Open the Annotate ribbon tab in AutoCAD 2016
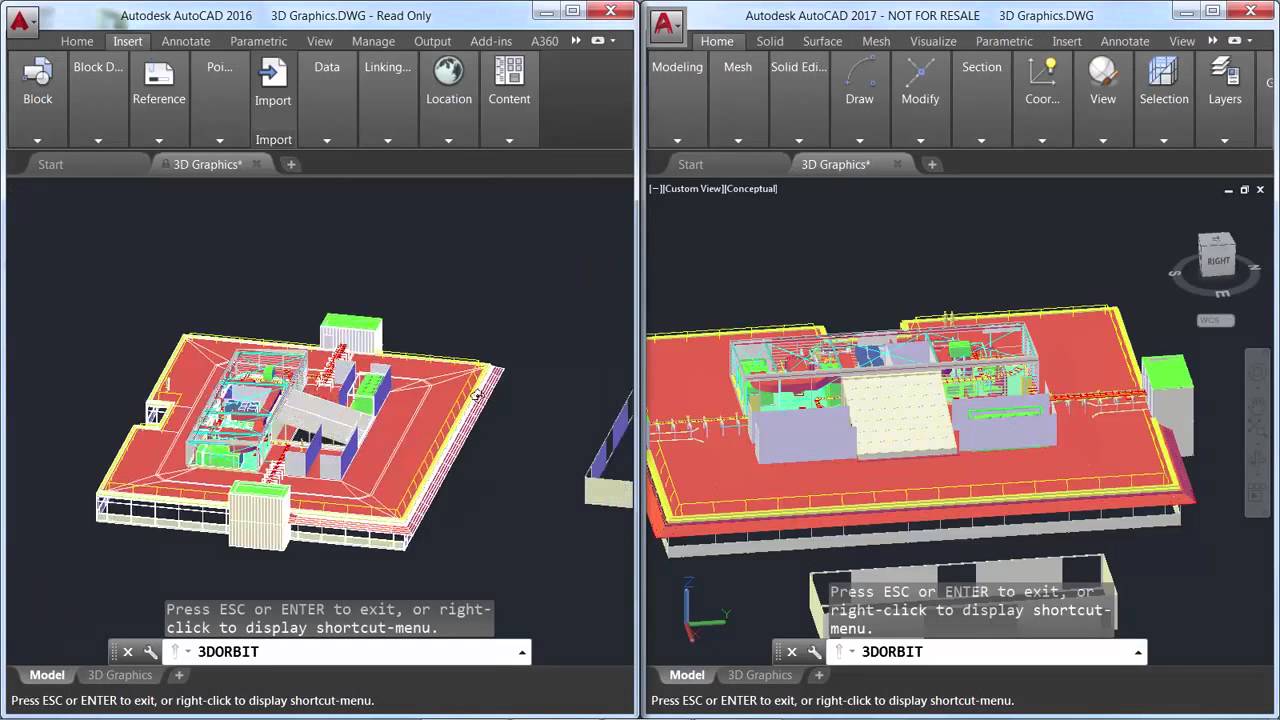This screenshot has height=720, width=1280. pos(186,41)
